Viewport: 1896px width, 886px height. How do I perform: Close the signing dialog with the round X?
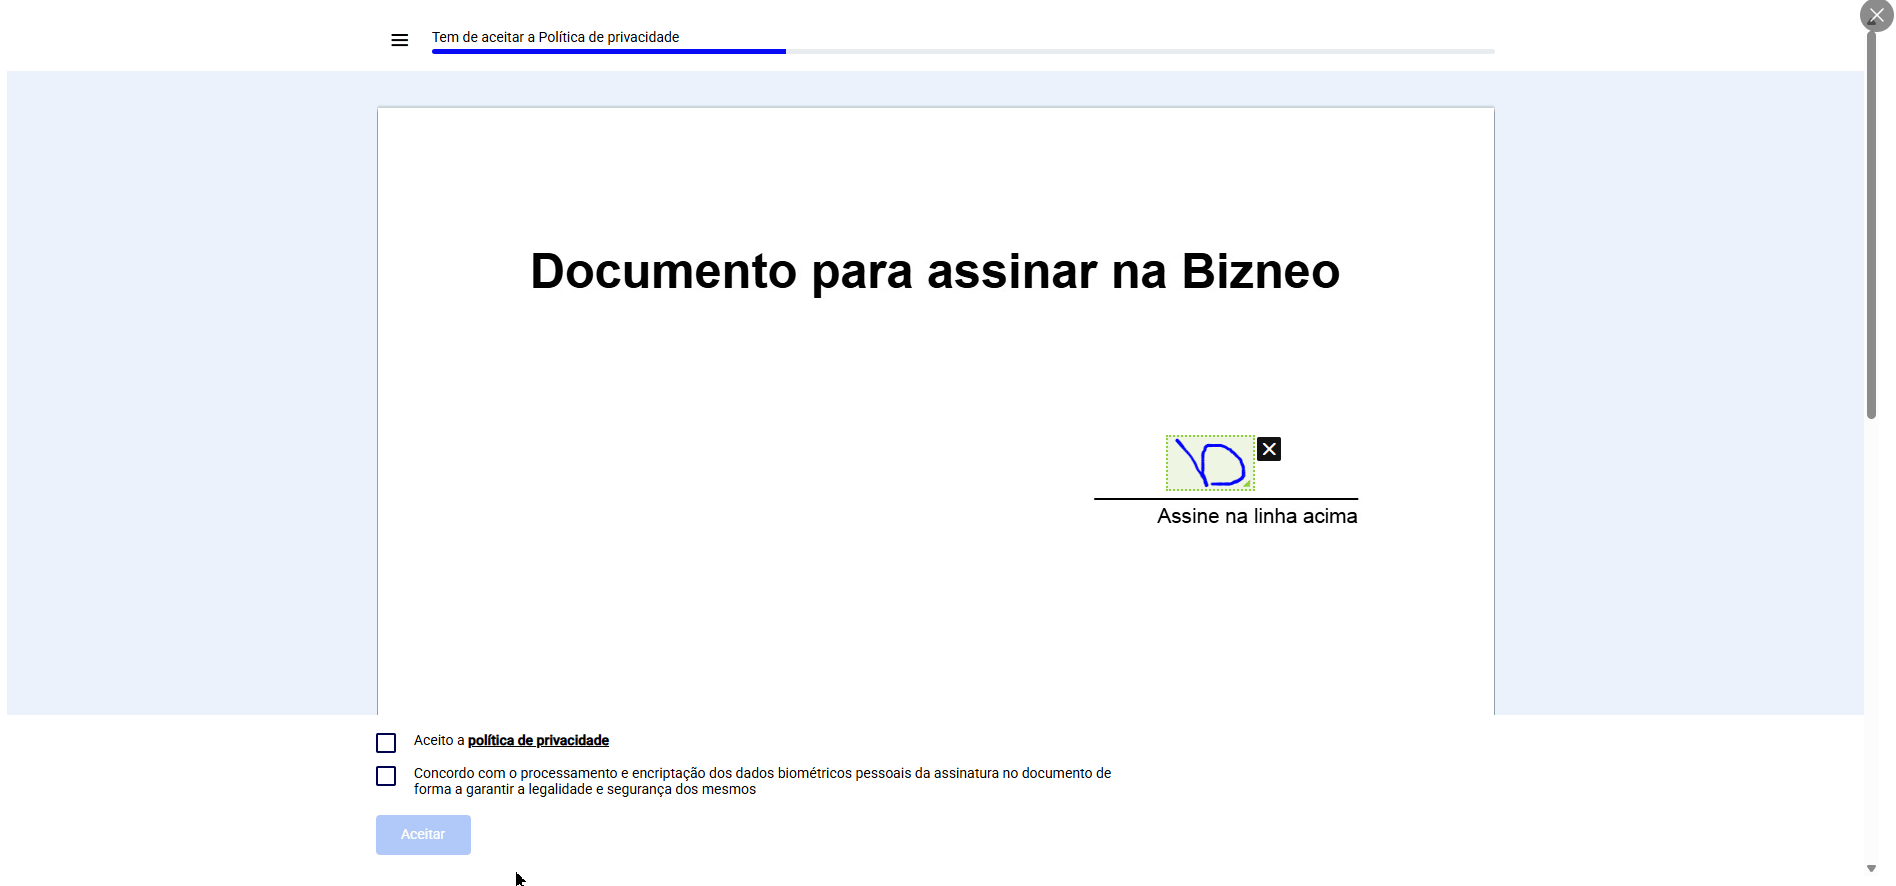coord(1876,16)
